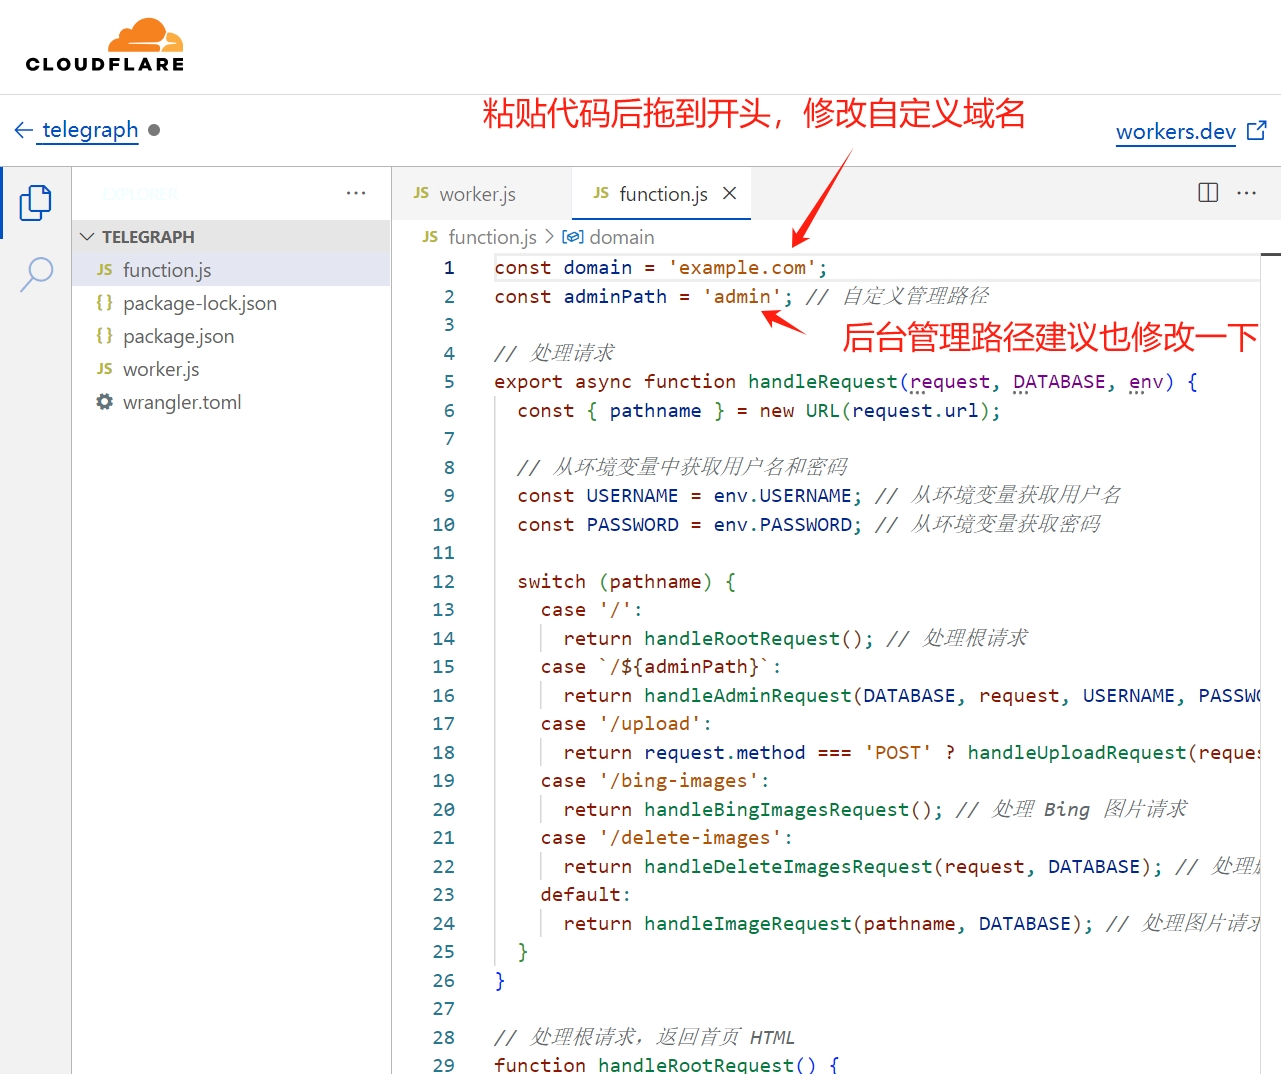Open the telegraph worker link
This screenshot has width=1281, height=1074.
[x=90, y=130]
